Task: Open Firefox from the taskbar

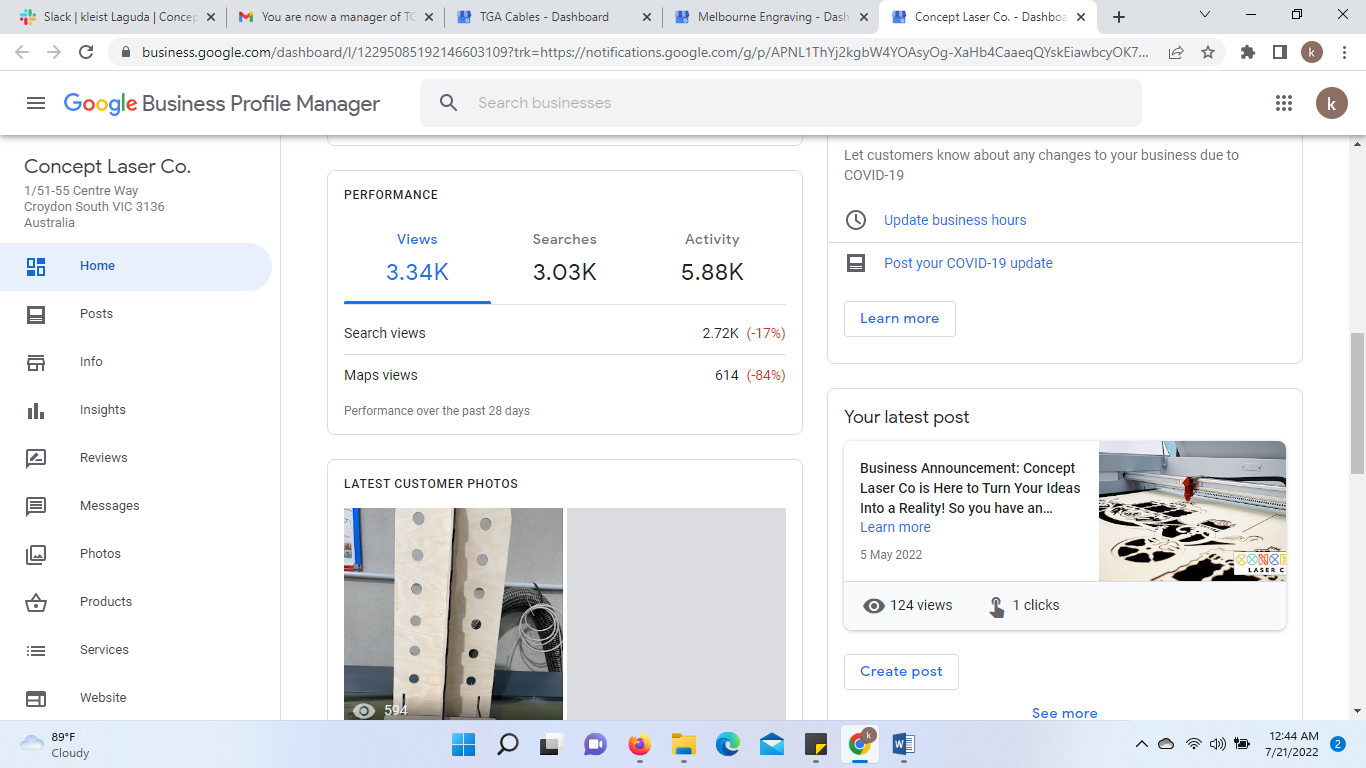Action: [639, 744]
